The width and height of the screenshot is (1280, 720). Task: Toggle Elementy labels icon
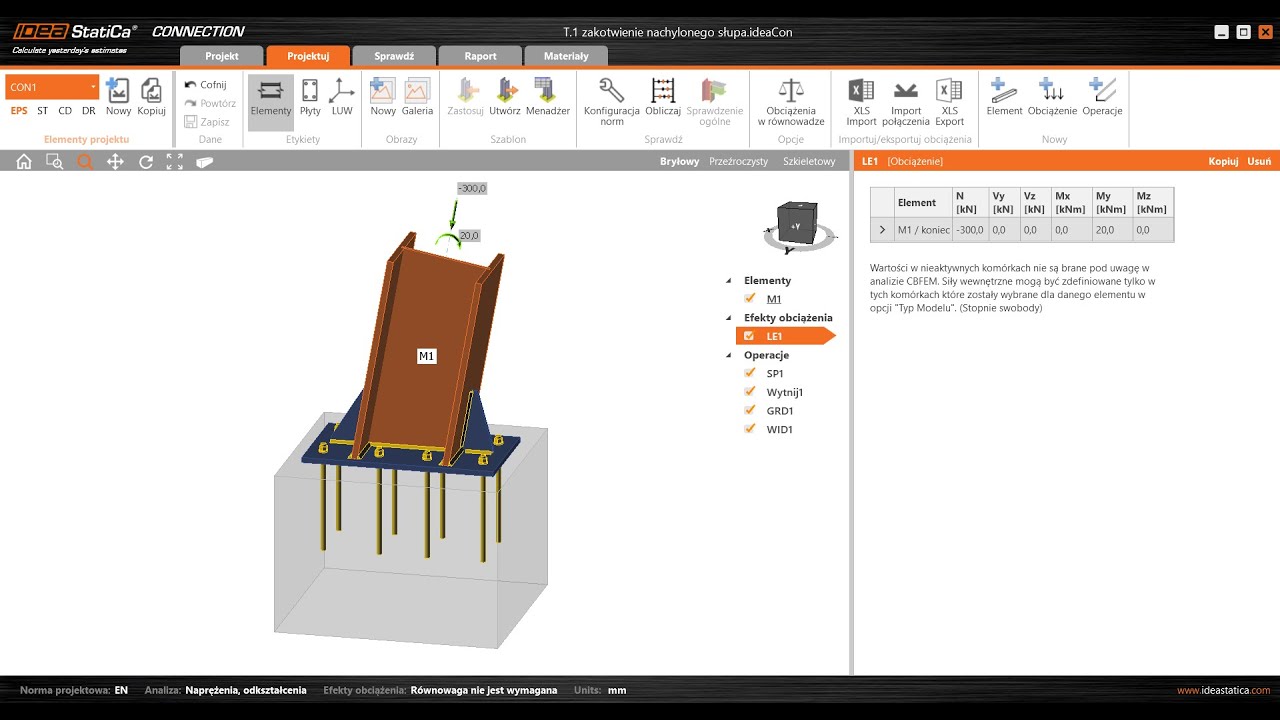click(271, 91)
